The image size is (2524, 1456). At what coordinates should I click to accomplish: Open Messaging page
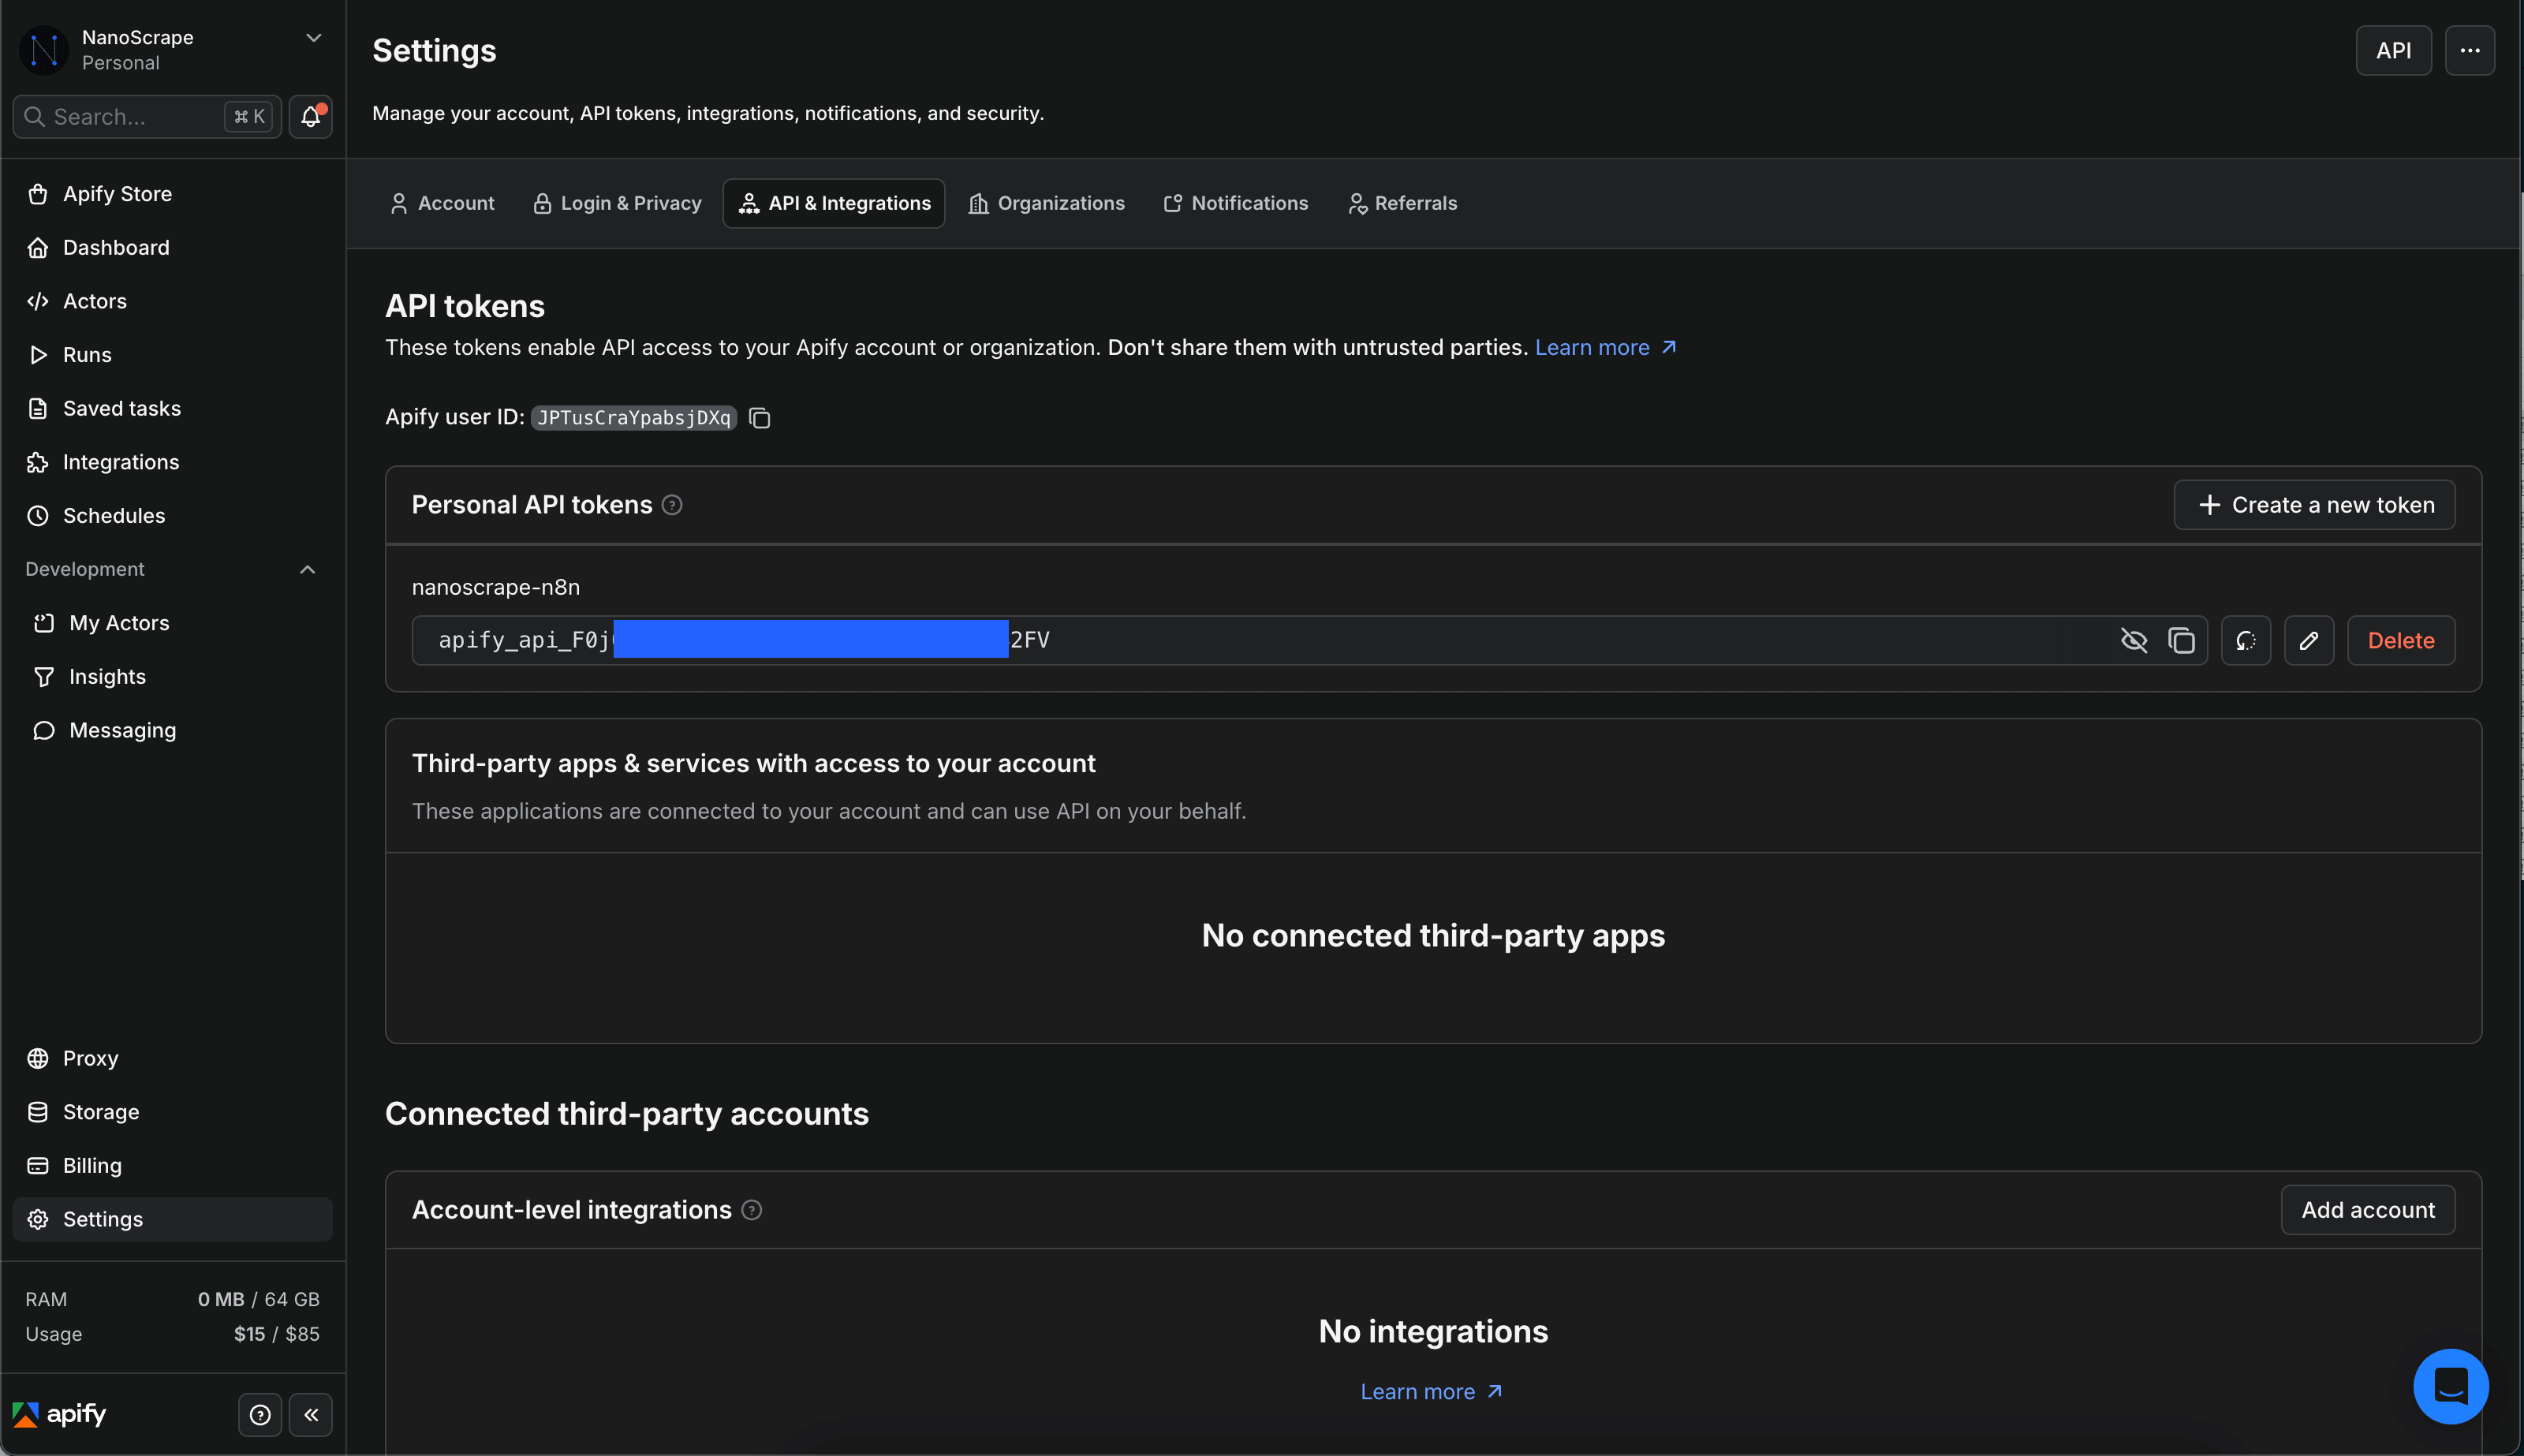click(172, 731)
